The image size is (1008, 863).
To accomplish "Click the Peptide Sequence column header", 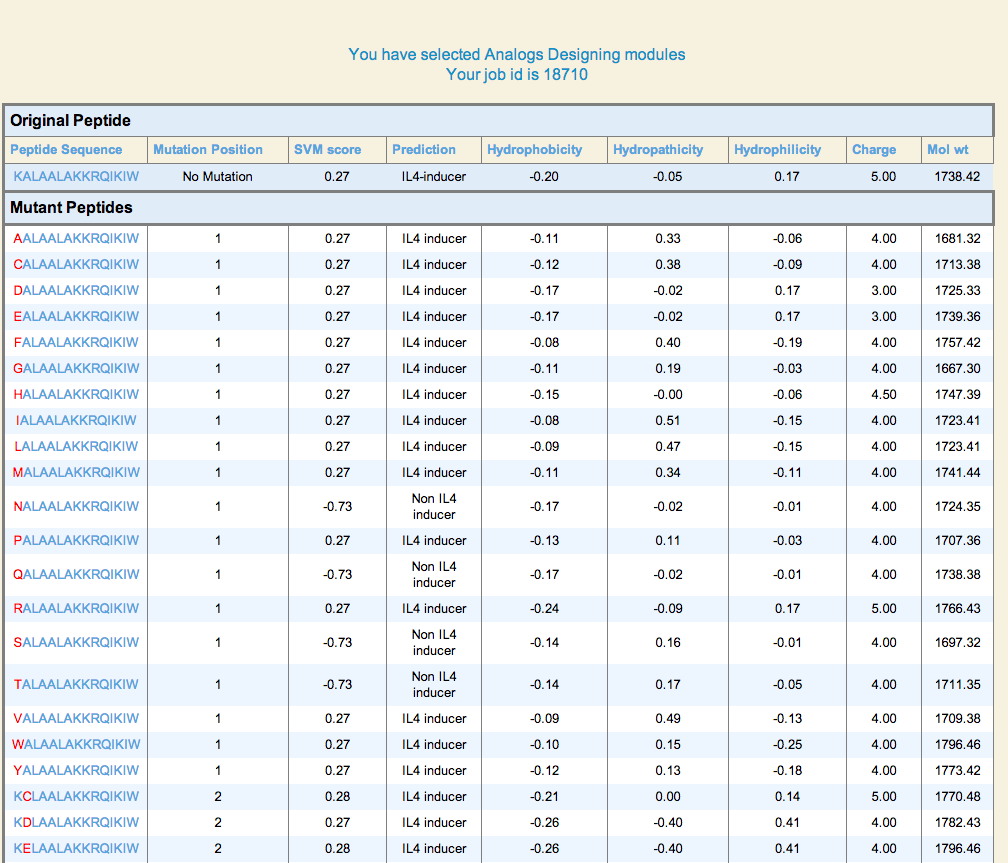I will [x=66, y=150].
